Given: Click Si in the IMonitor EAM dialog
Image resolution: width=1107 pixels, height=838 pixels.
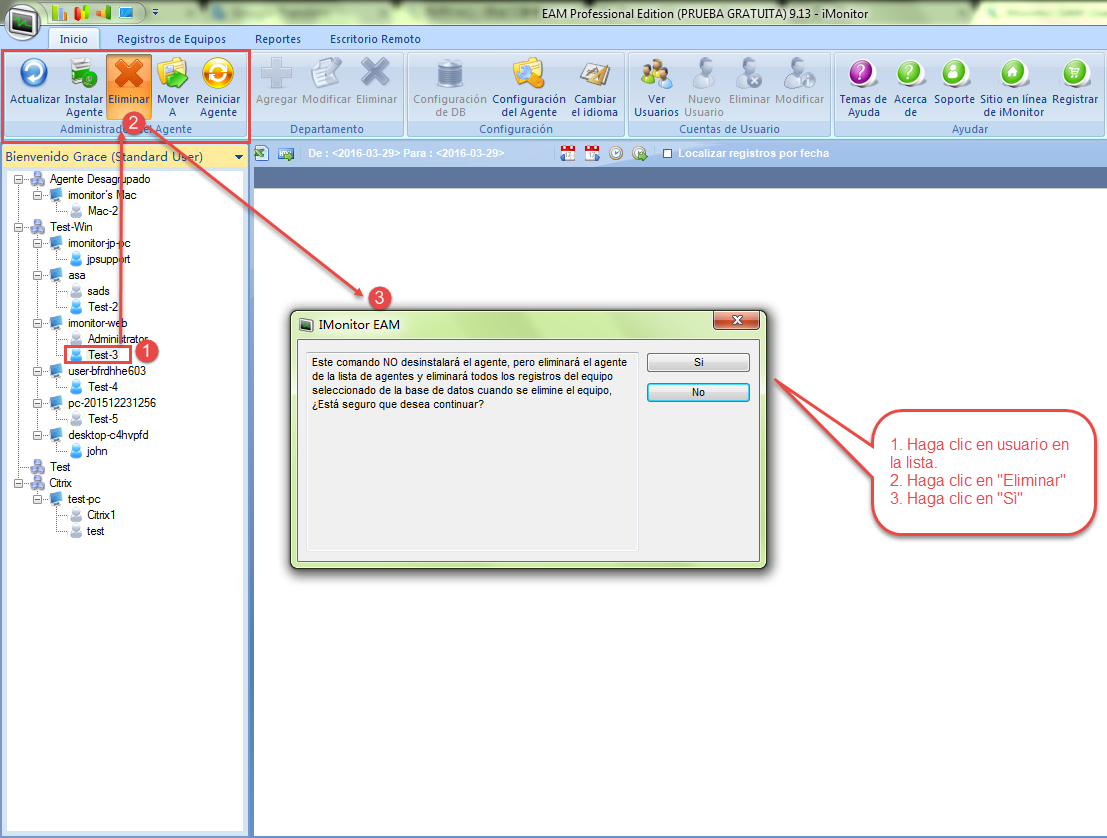Looking at the screenshot, I should 698,362.
